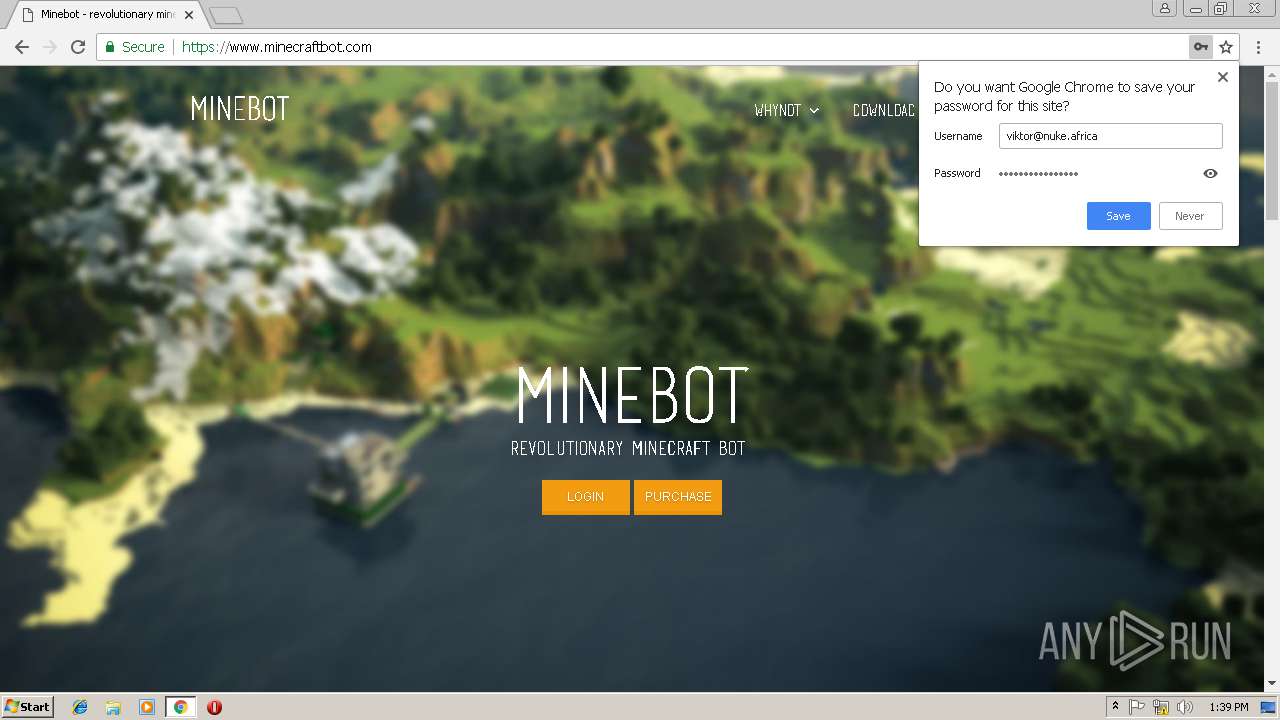
Task: Close the save password popup
Action: (x=1222, y=77)
